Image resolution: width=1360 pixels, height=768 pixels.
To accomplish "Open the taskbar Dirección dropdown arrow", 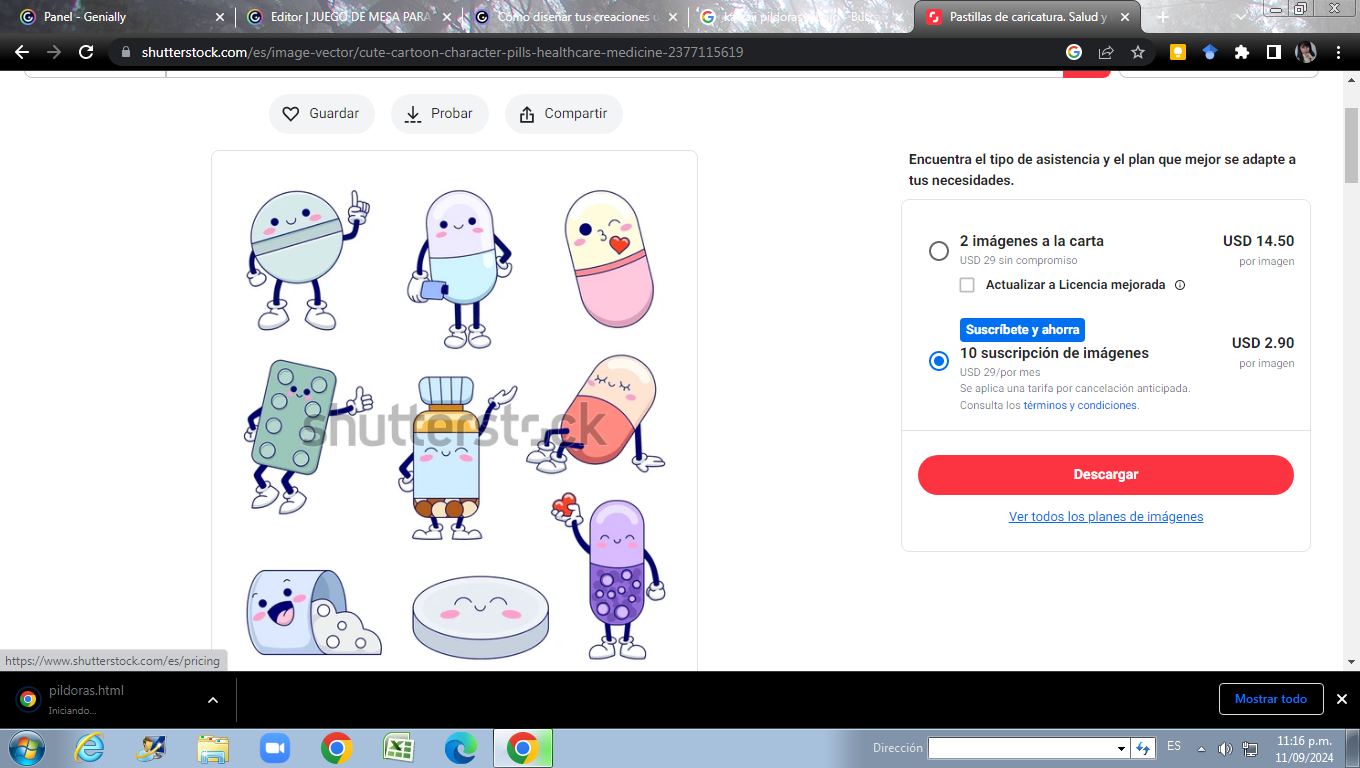I will click(1121, 748).
